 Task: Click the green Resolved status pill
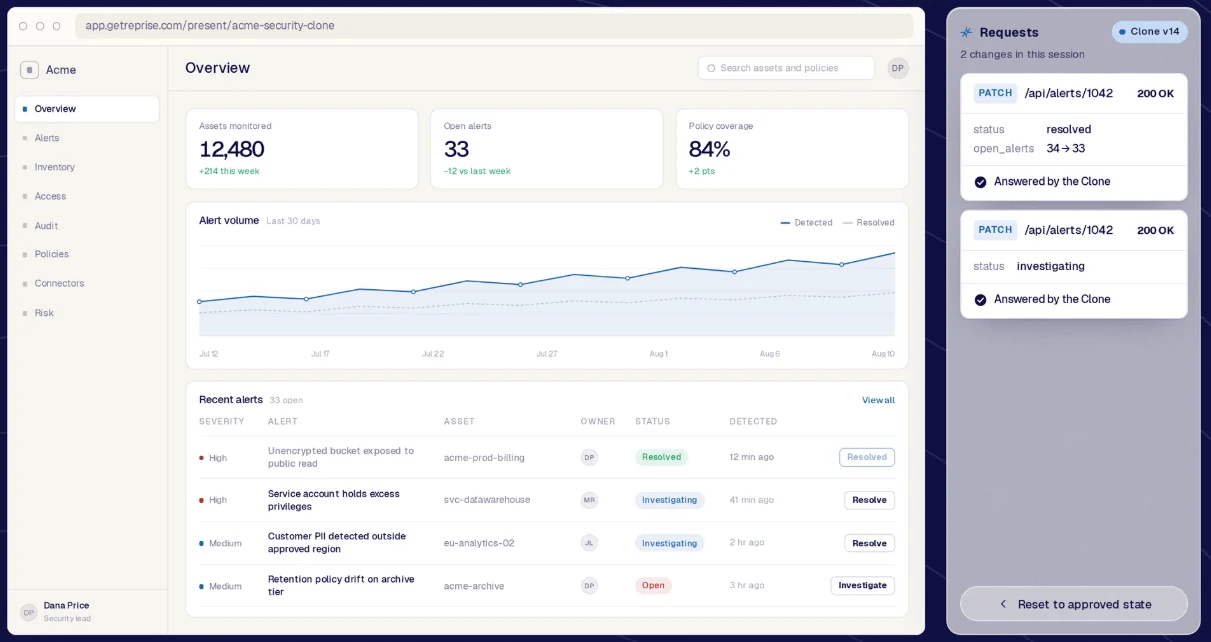point(661,457)
